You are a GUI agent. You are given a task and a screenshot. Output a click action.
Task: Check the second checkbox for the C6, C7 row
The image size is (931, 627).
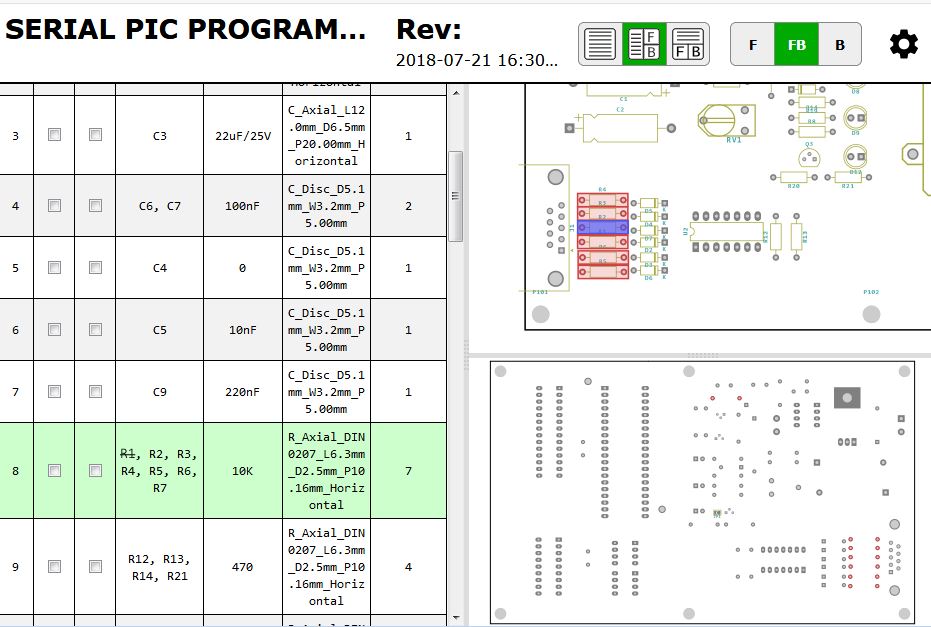pos(94,205)
